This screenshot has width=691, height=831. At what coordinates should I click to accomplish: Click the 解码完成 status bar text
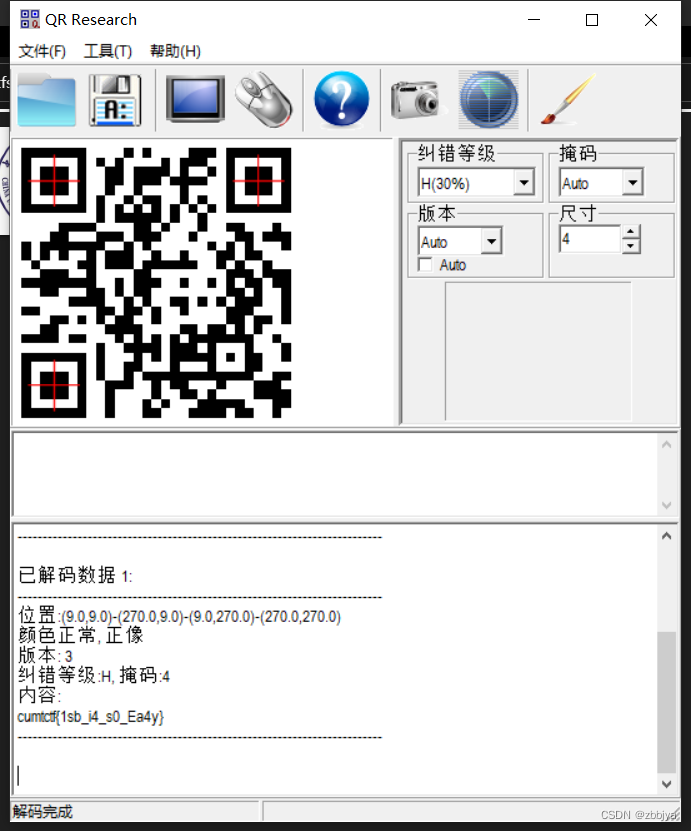(42, 811)
